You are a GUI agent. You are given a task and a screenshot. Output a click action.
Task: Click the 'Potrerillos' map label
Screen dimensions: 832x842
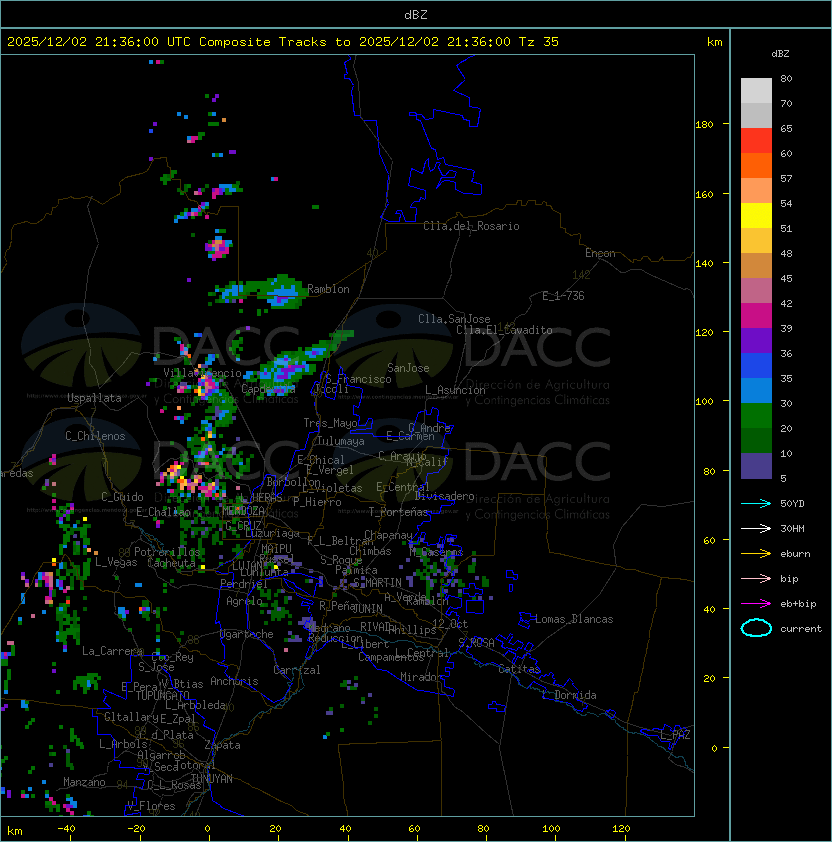pyautogui.click(x=167, y=552)
